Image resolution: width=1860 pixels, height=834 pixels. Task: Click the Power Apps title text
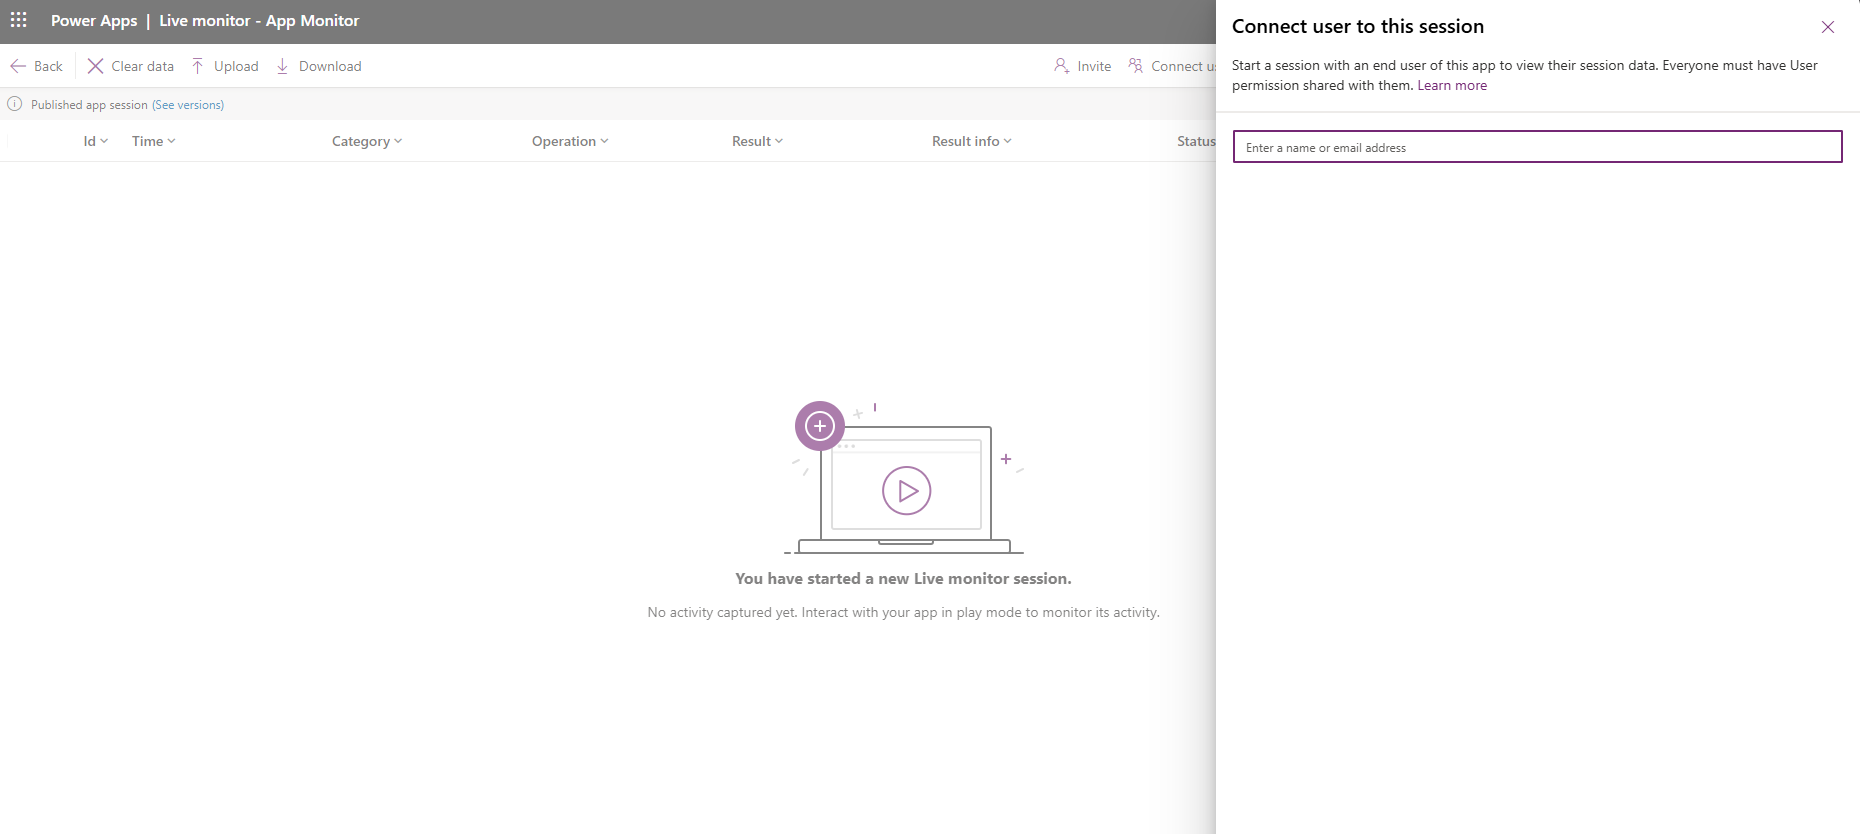94,21
